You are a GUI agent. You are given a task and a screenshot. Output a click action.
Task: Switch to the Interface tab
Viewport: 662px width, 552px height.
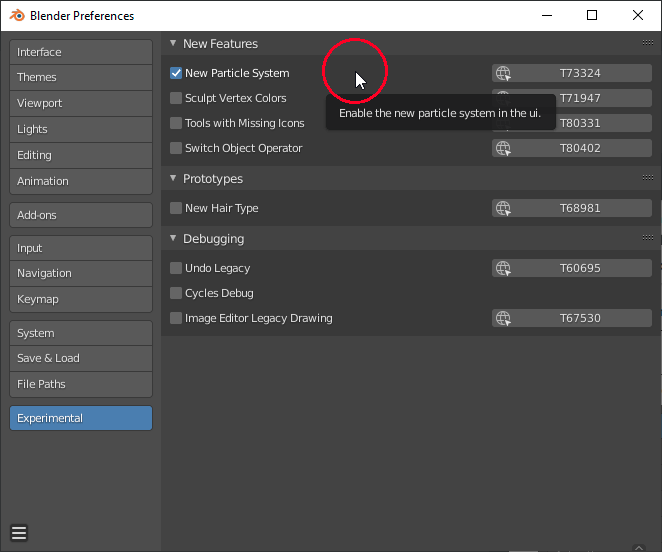[81, 52]
